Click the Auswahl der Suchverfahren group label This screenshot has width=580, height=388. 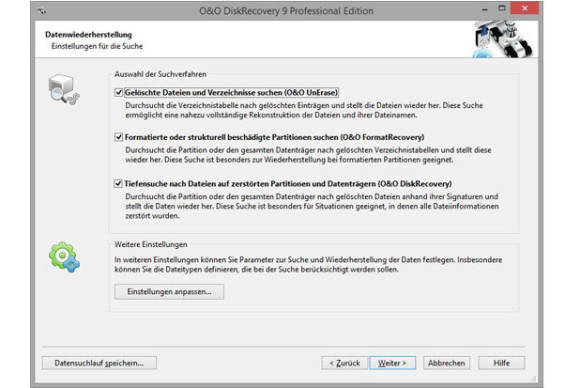point(160,74)
